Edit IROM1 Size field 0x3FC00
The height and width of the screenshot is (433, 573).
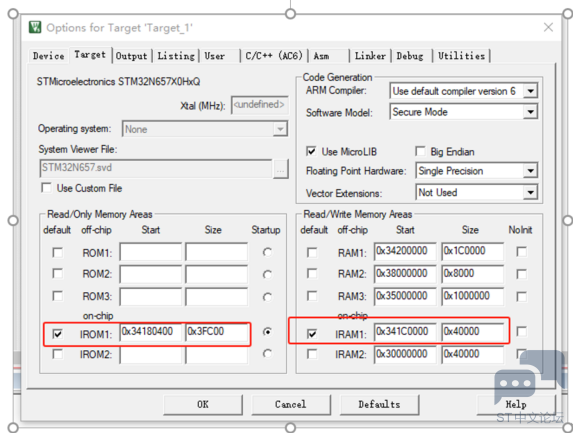tap(216, 332)
